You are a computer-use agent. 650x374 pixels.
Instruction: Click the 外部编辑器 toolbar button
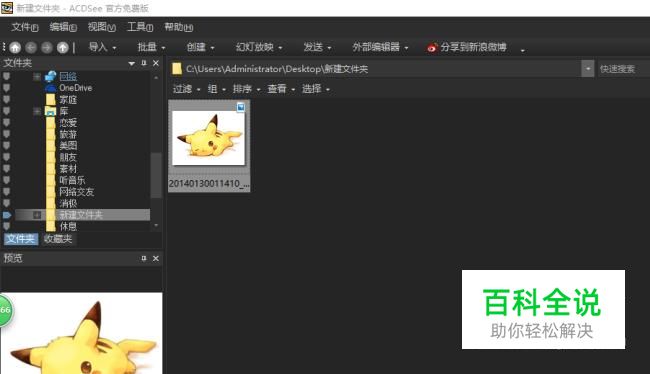pyautogui.click(x=380, y=47)
